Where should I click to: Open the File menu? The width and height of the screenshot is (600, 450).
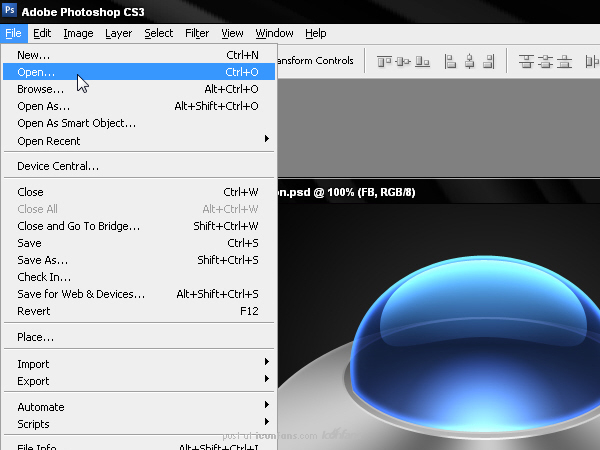pos(13,34)
